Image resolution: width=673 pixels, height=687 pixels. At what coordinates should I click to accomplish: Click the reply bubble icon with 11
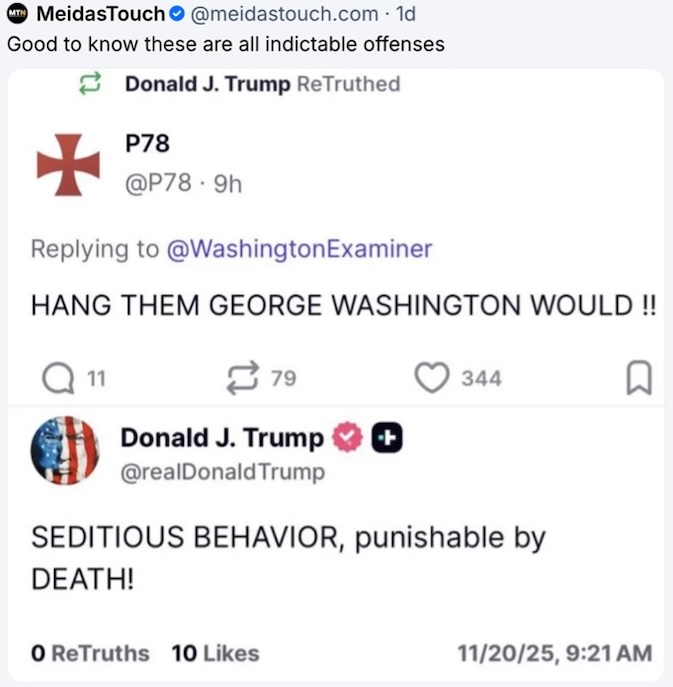58,378
